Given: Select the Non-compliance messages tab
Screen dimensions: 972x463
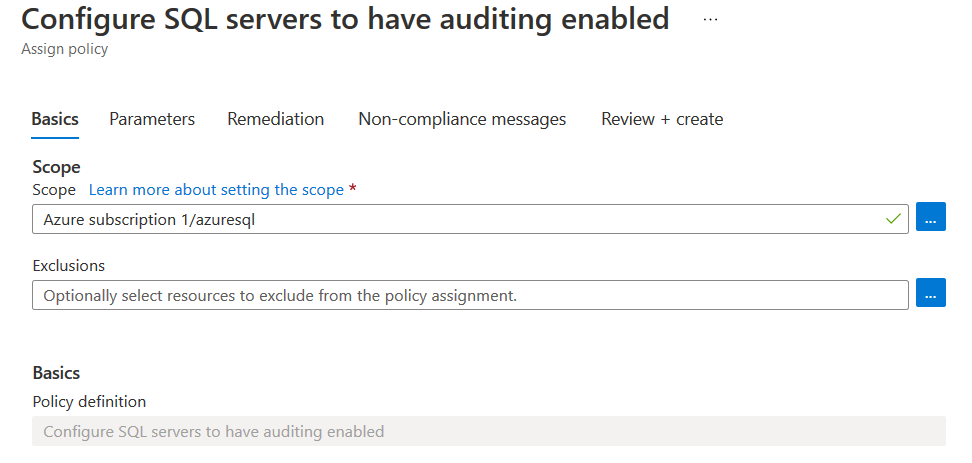Looking at the screenshot, I should pyautogui.click(x=462, y=119).
